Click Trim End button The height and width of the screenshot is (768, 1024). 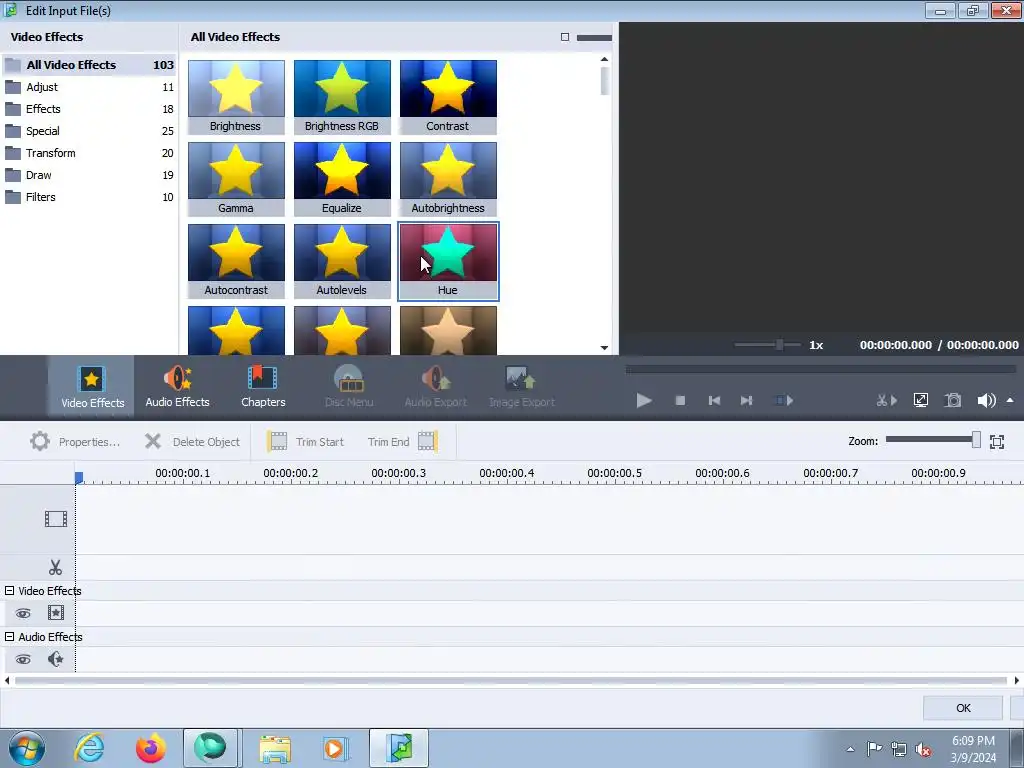[x=402, y=441]
